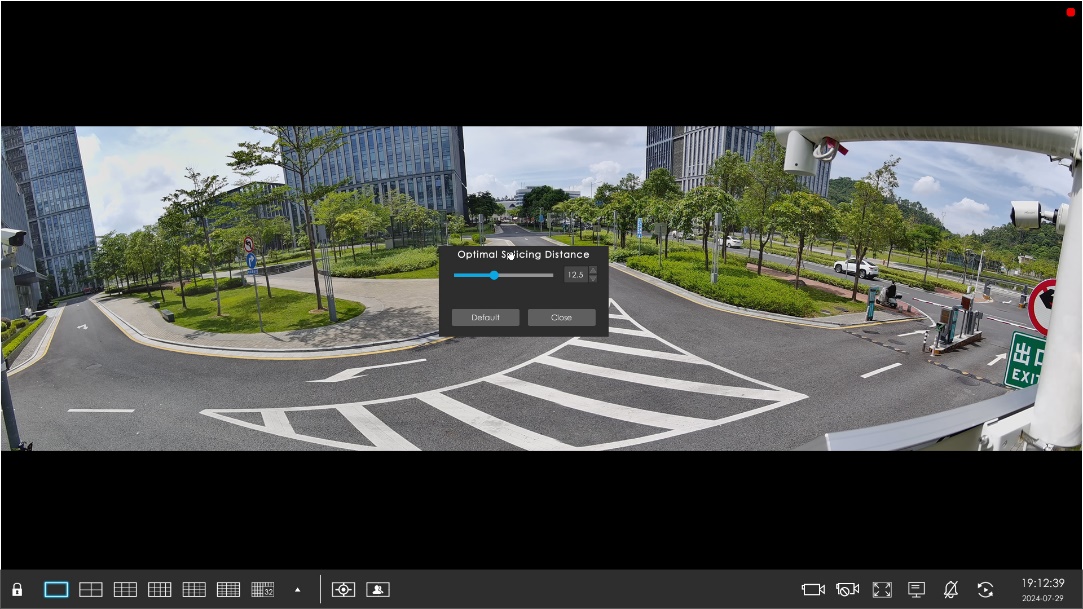The image size is (1083, 609).
Task: Click the red recording indicator dot
Action: pyautogui.click(x=1071, y=12)
